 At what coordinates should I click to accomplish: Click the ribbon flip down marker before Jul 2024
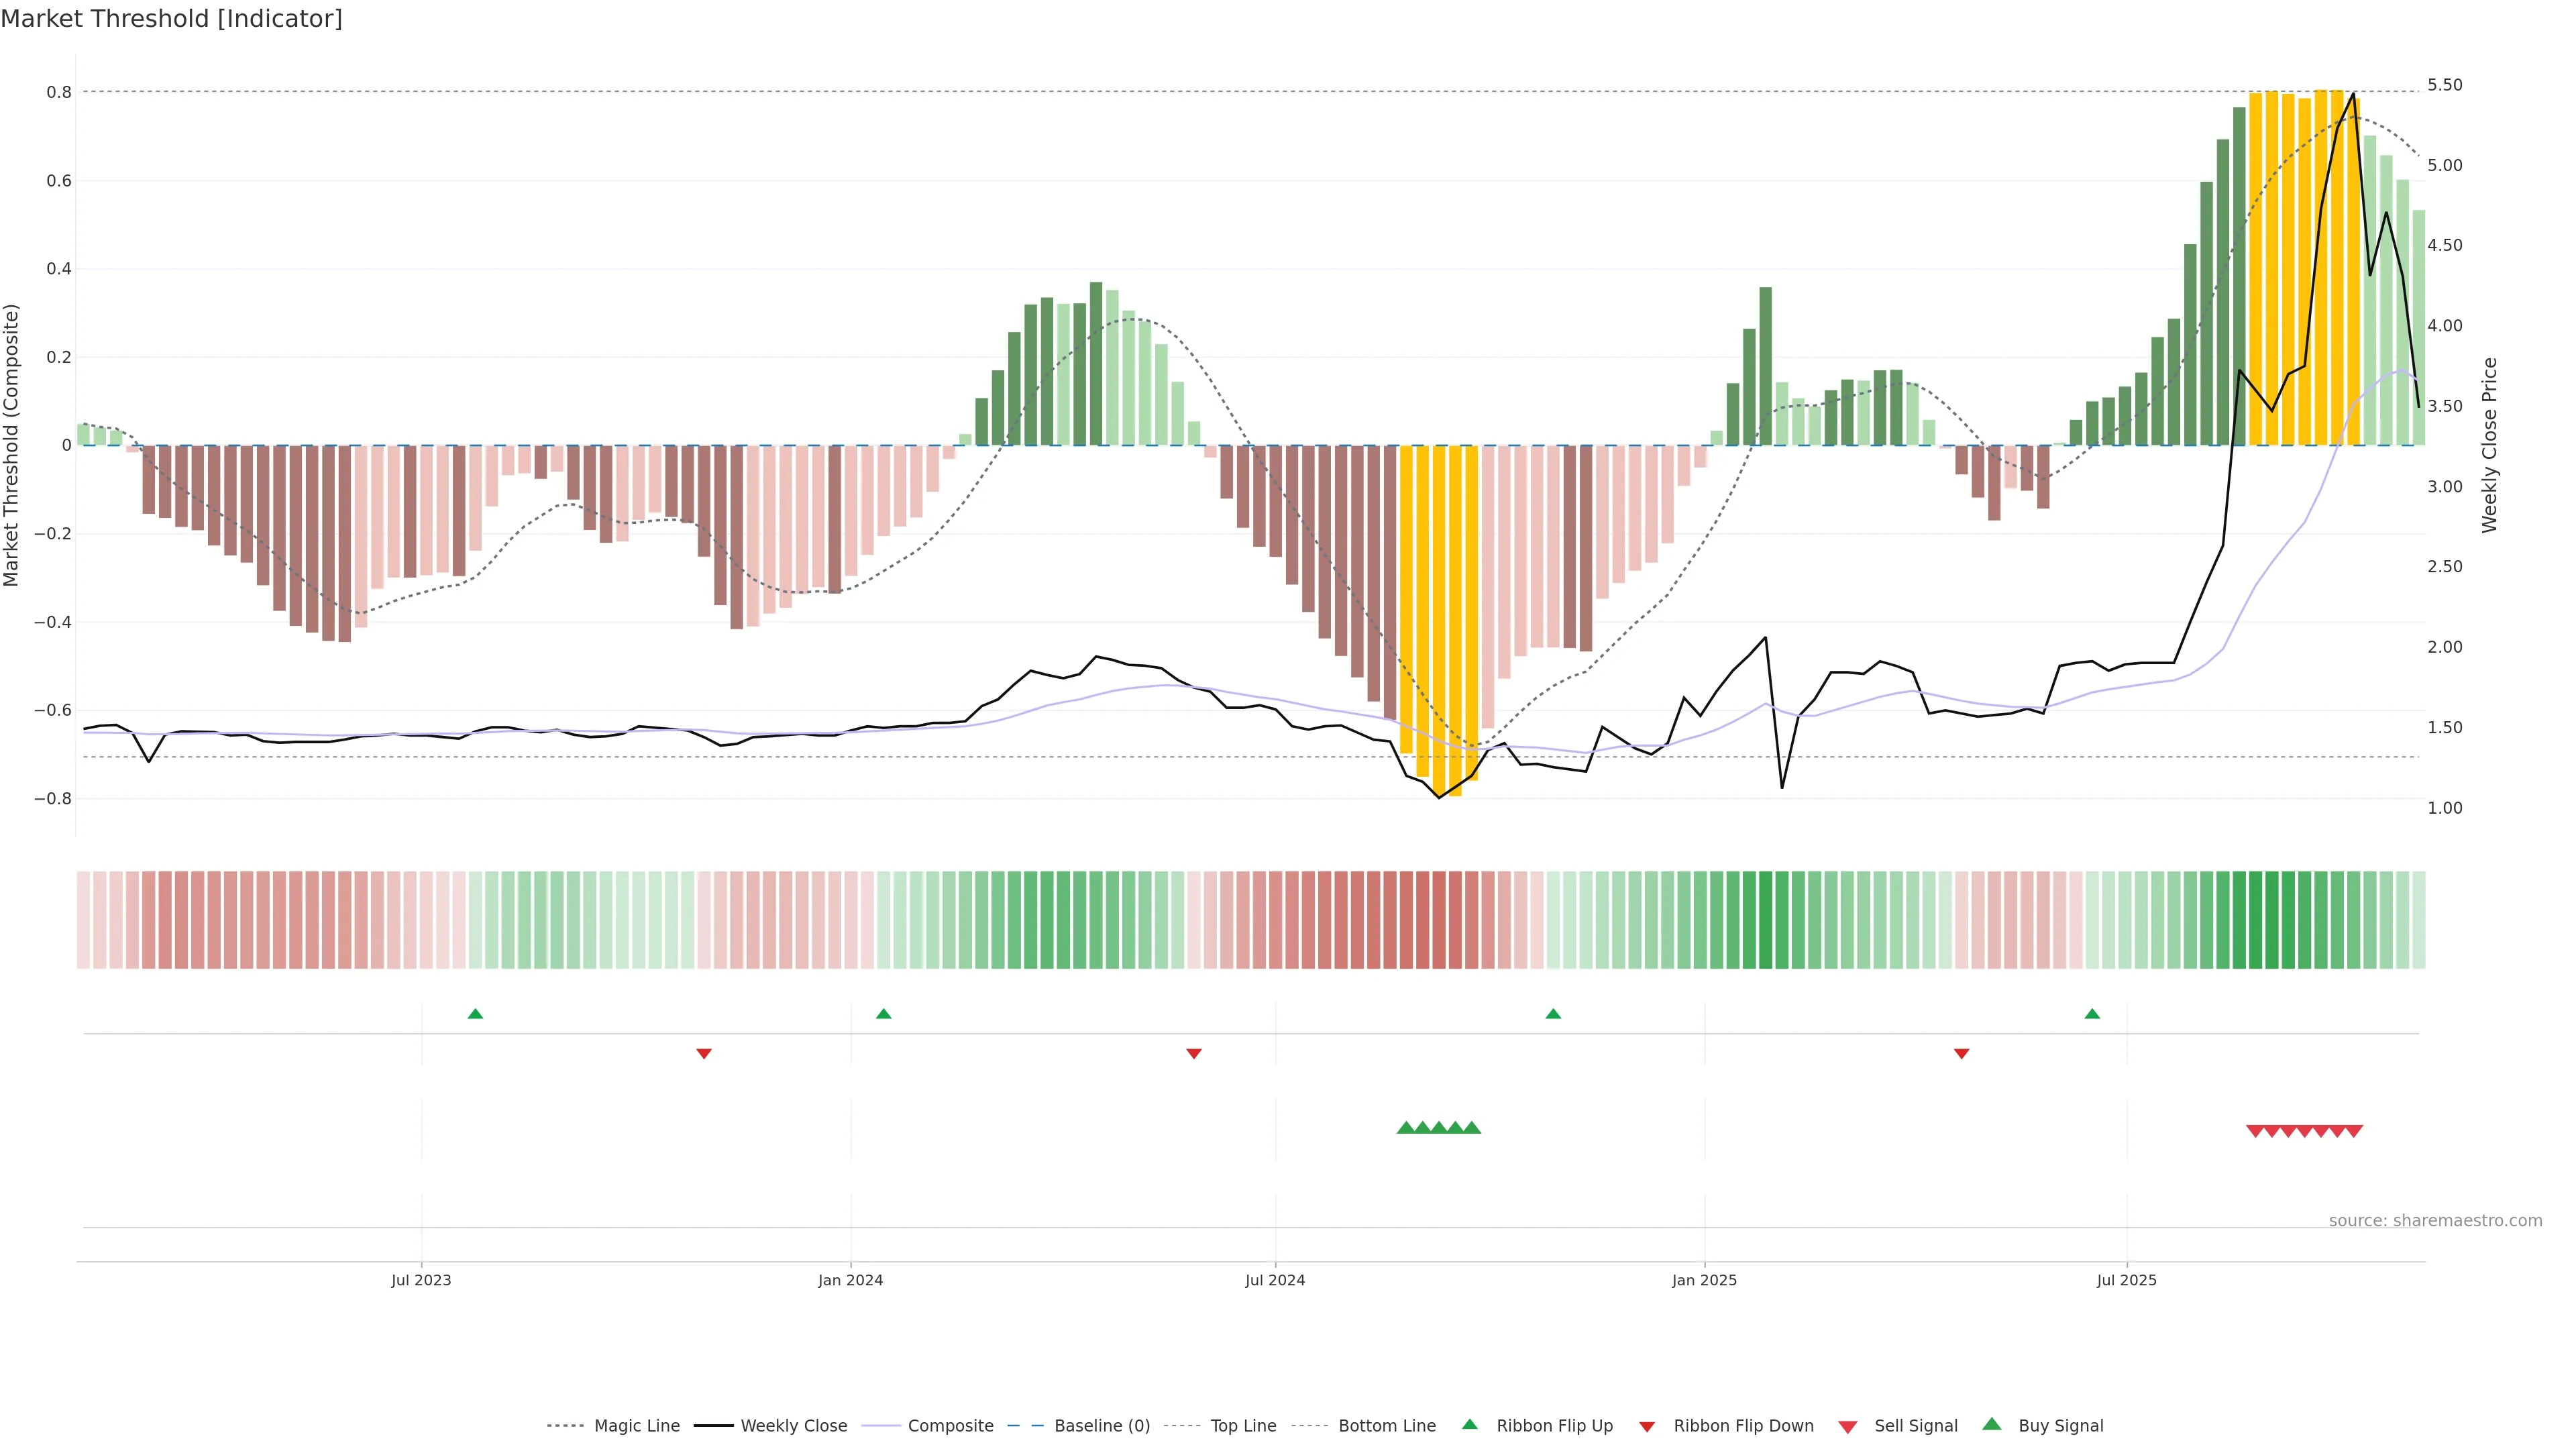click(1193, 1053)
